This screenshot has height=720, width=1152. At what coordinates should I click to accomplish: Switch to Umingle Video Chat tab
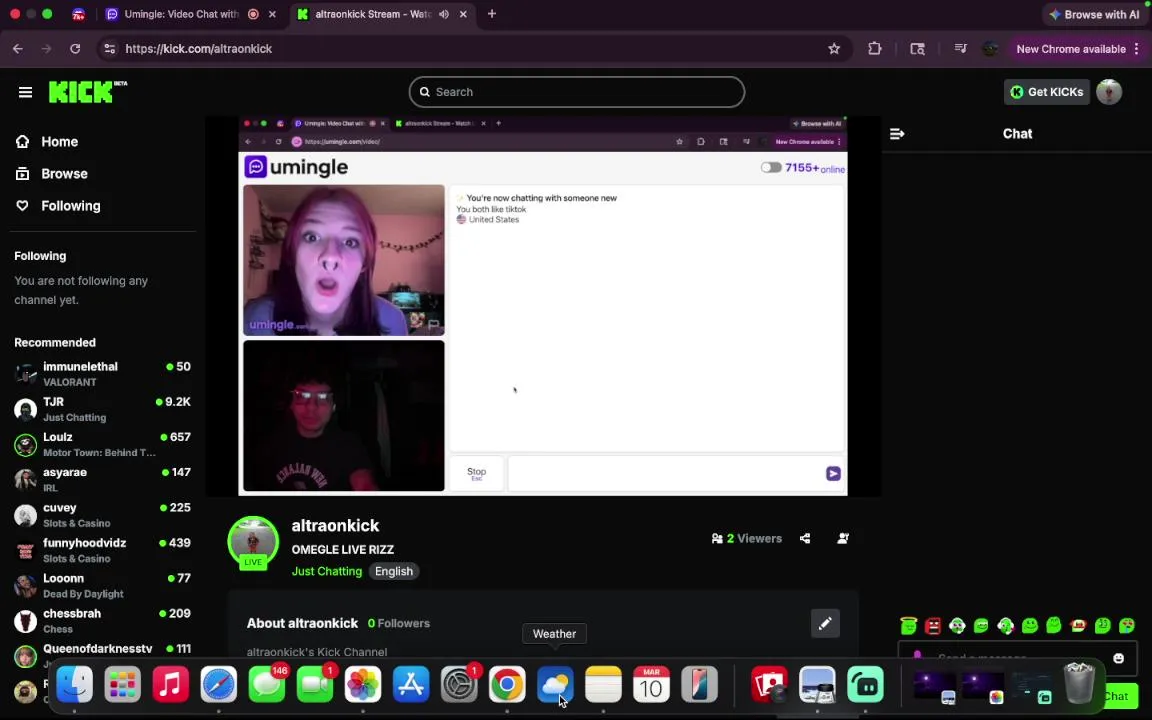[181, 14]
